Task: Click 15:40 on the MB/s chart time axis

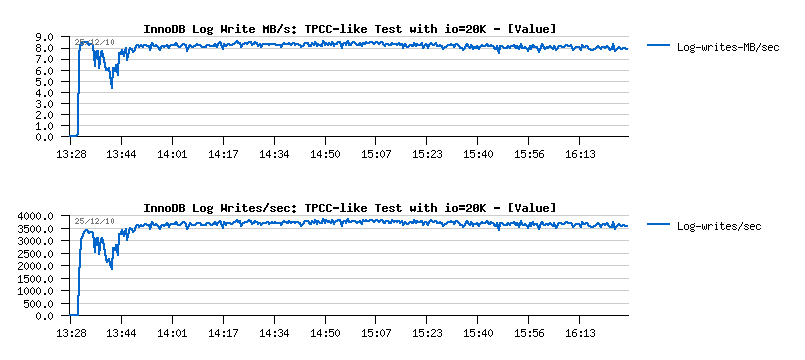Action: coord(477,155)
